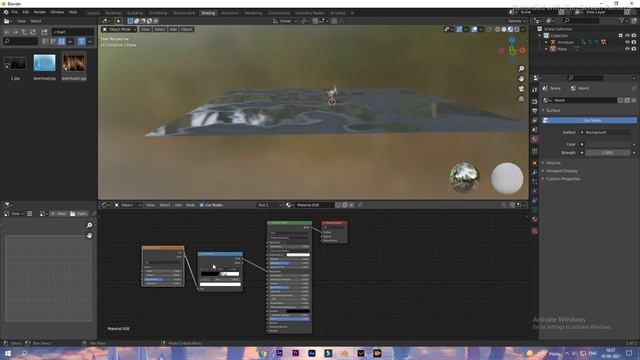Click the blue Use Nodes button in World
Screen dimensions: 640x360
(589, 120)
